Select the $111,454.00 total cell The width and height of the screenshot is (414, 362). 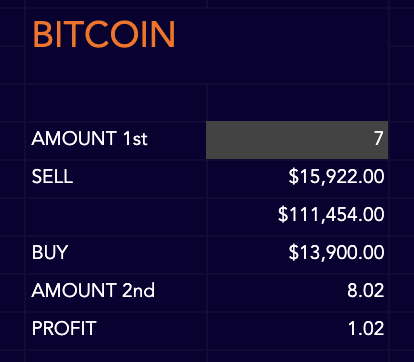(x=297, y=217)
